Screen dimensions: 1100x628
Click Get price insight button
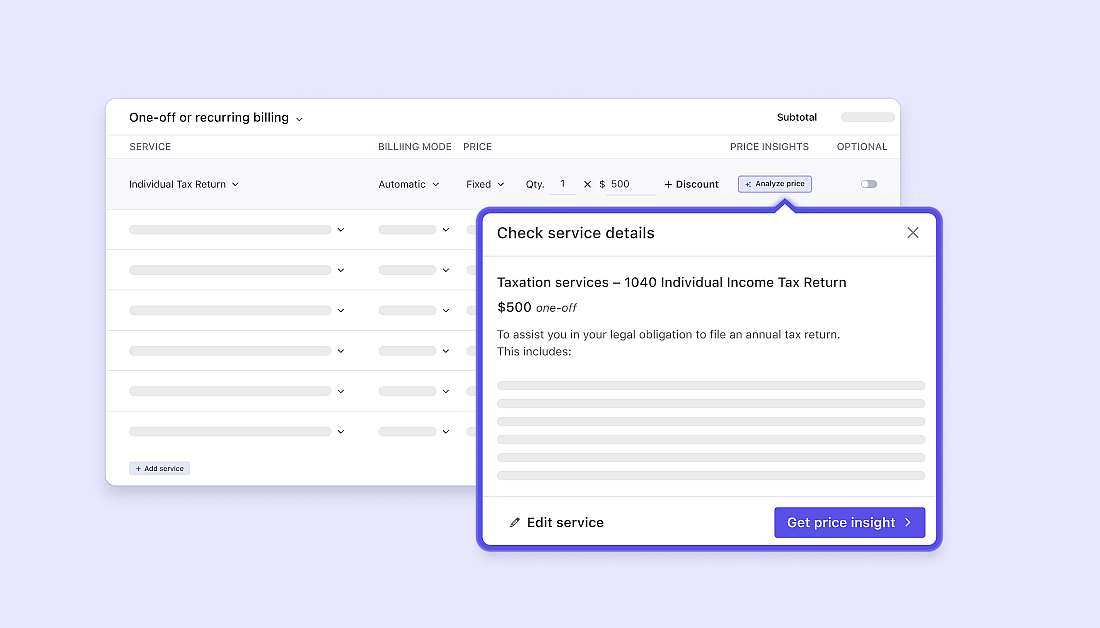(849, 522)
